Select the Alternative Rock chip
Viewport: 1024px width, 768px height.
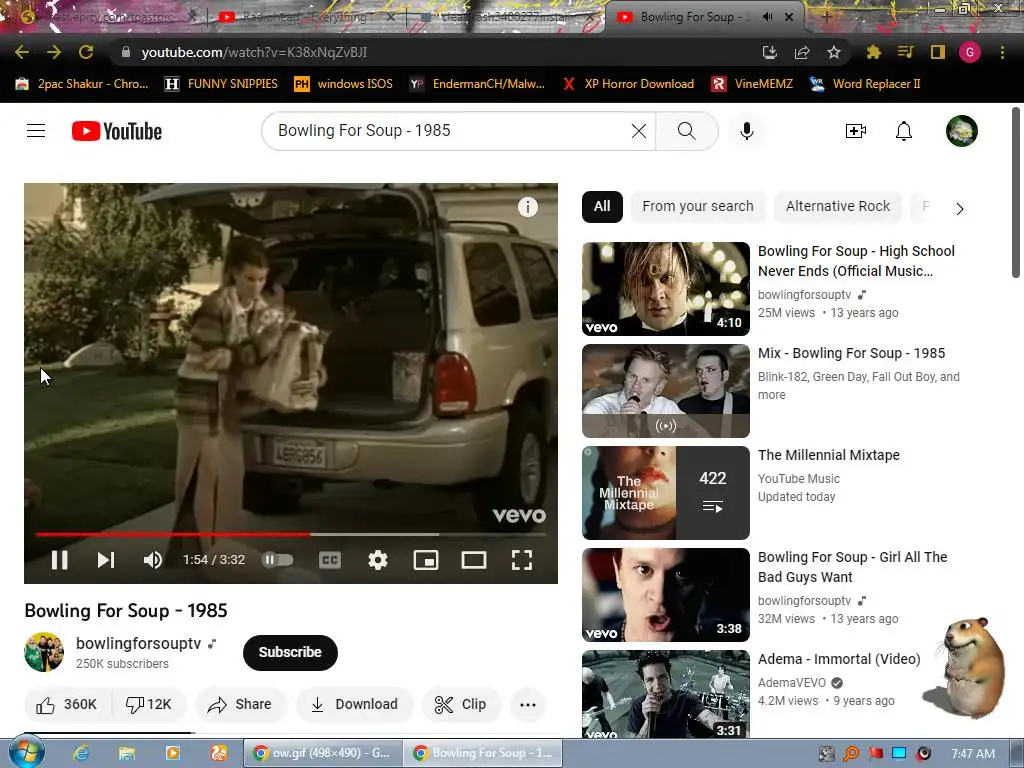[x=838, y=206]
